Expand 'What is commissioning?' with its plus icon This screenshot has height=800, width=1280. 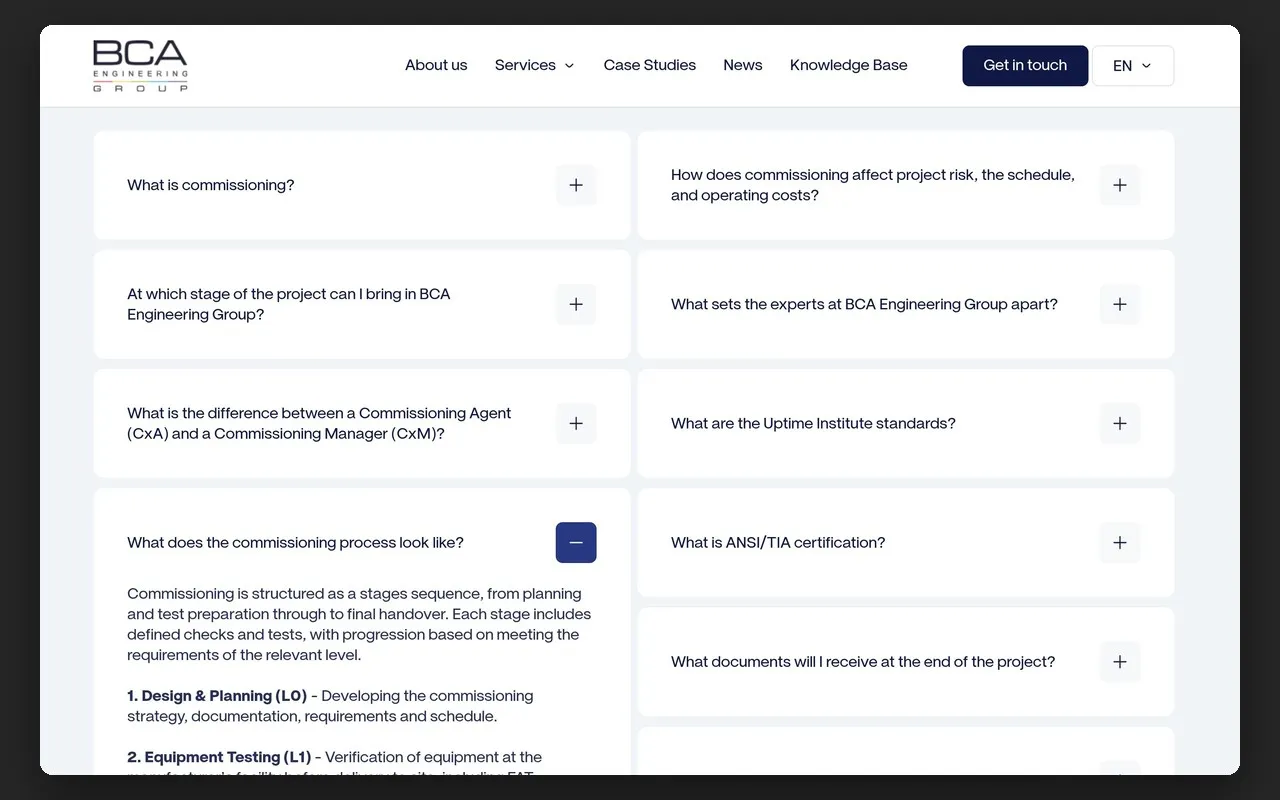(x=576, y=185)
